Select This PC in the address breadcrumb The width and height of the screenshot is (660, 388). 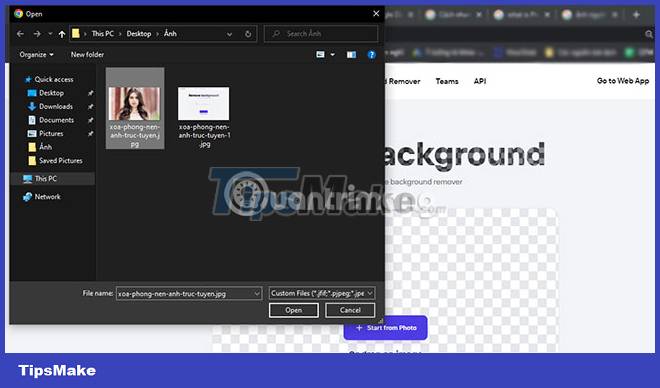pos(103,34)
